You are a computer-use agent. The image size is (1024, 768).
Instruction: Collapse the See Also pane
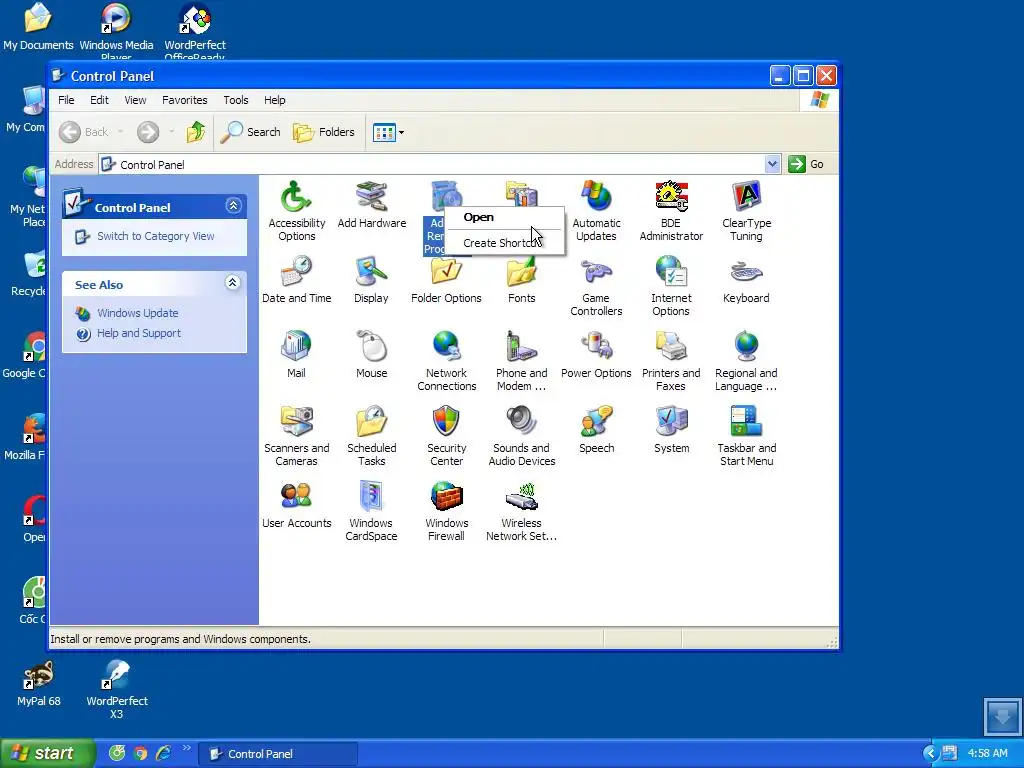[x=232, y=283]
